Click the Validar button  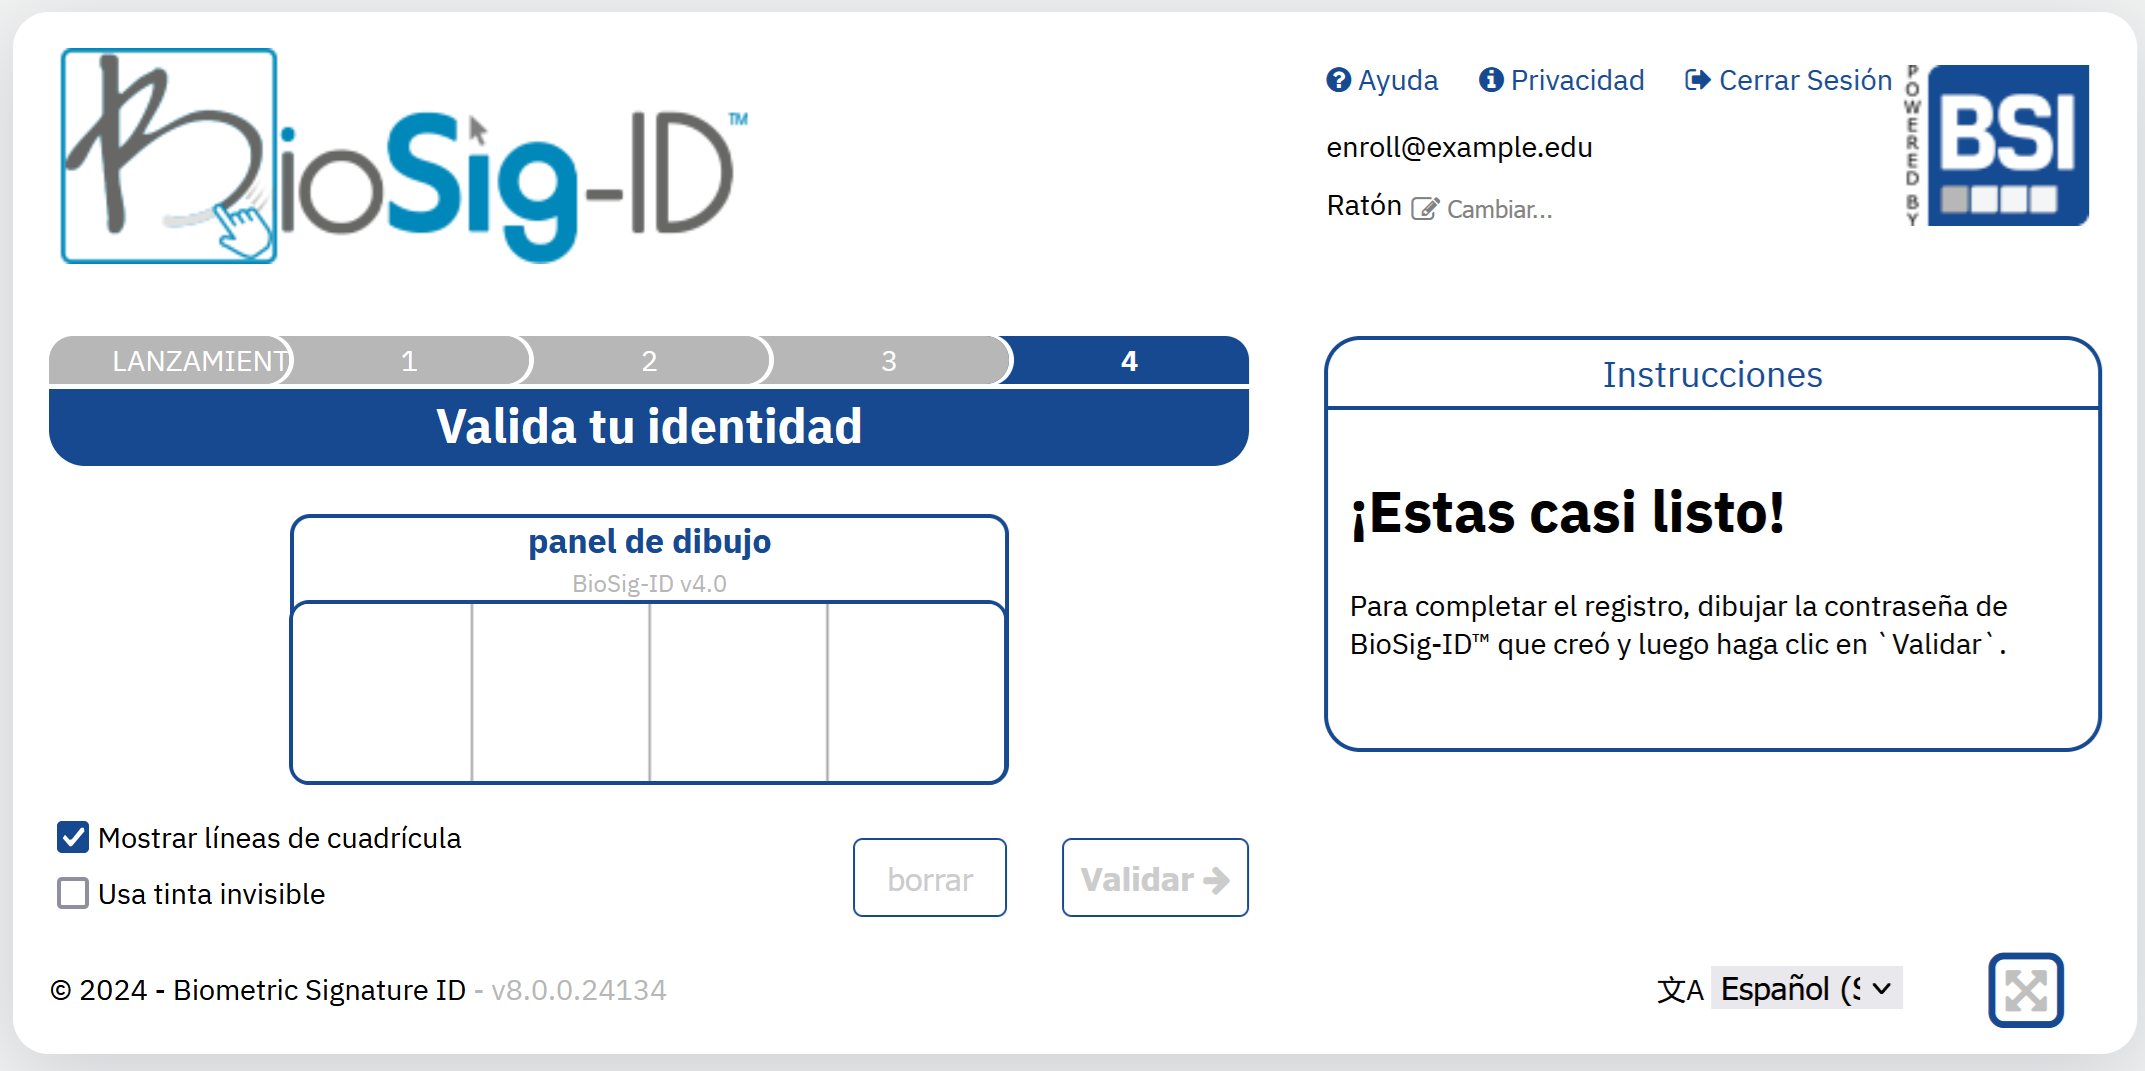pos(1155,878)
